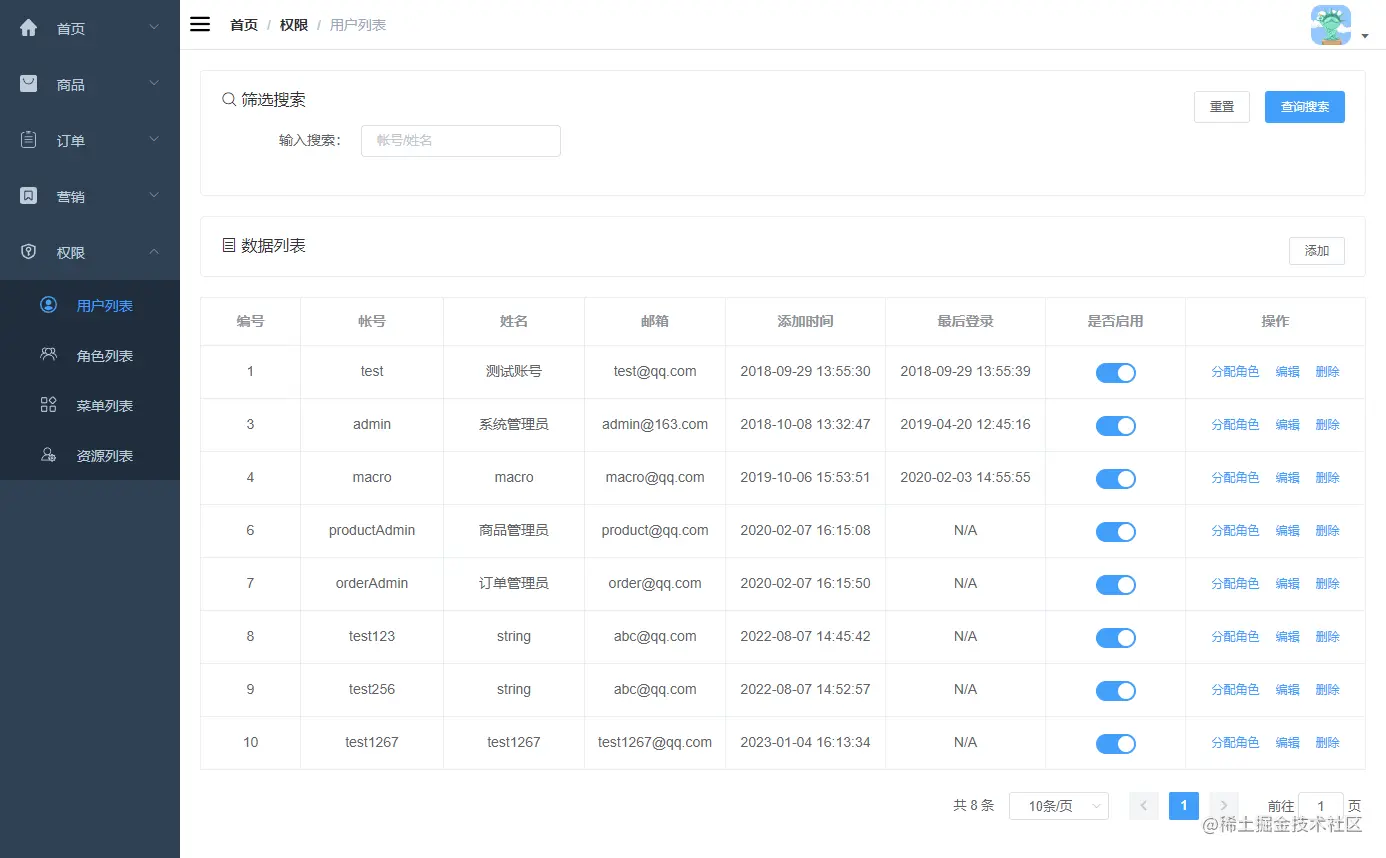Expand the 营销 sidebar chevron
Viewport: 1386px width, 858px height.
coord(154,195)
